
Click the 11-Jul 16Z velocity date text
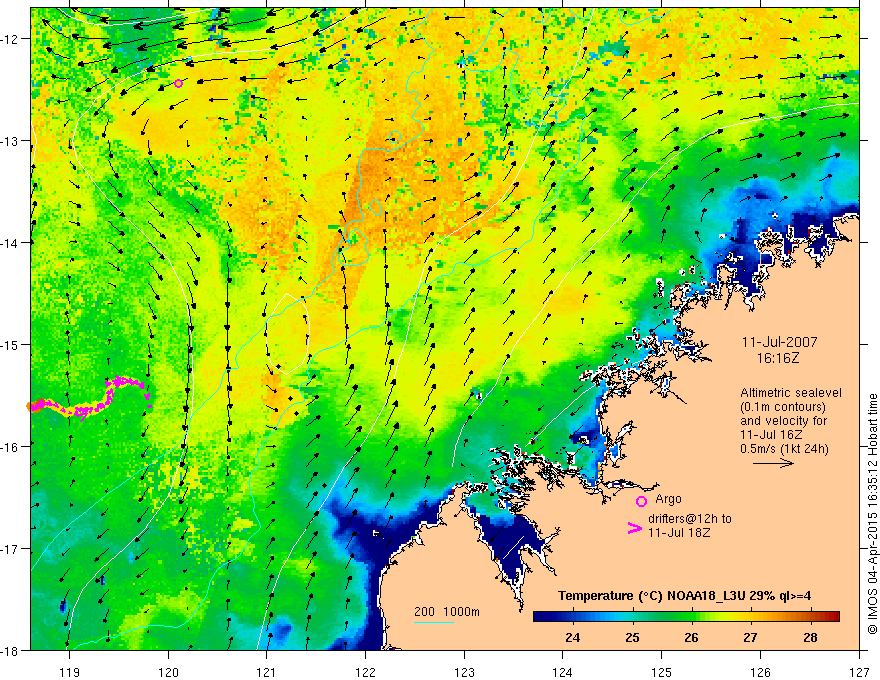click(770, 435)
